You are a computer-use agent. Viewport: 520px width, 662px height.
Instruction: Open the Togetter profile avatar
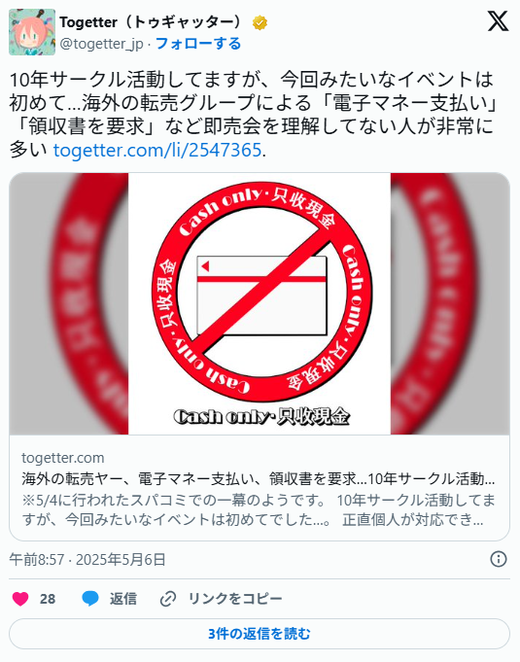pyautogui.click(x=32, y=32)
